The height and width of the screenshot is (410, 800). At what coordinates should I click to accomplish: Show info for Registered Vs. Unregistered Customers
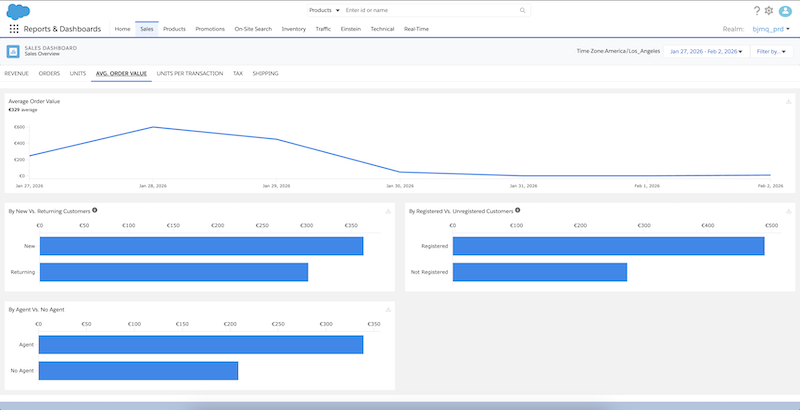click(518, 210)
